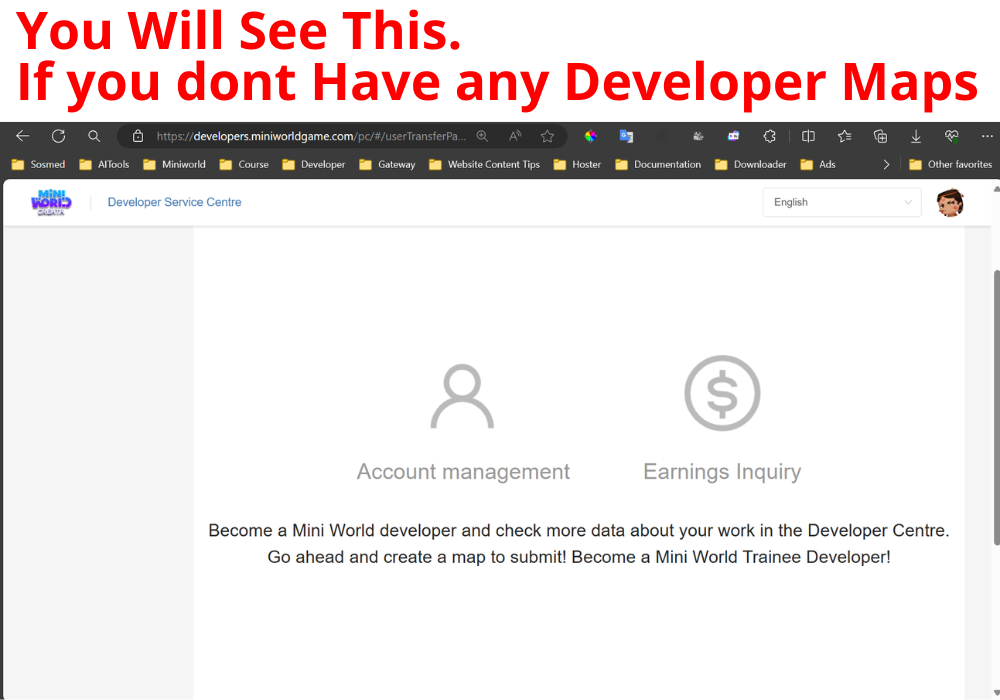This screenshot has width=1000, height=700.
Task: Open the Developer bookmarks folder
Action: pyautogui.click(x=313, y=164)
